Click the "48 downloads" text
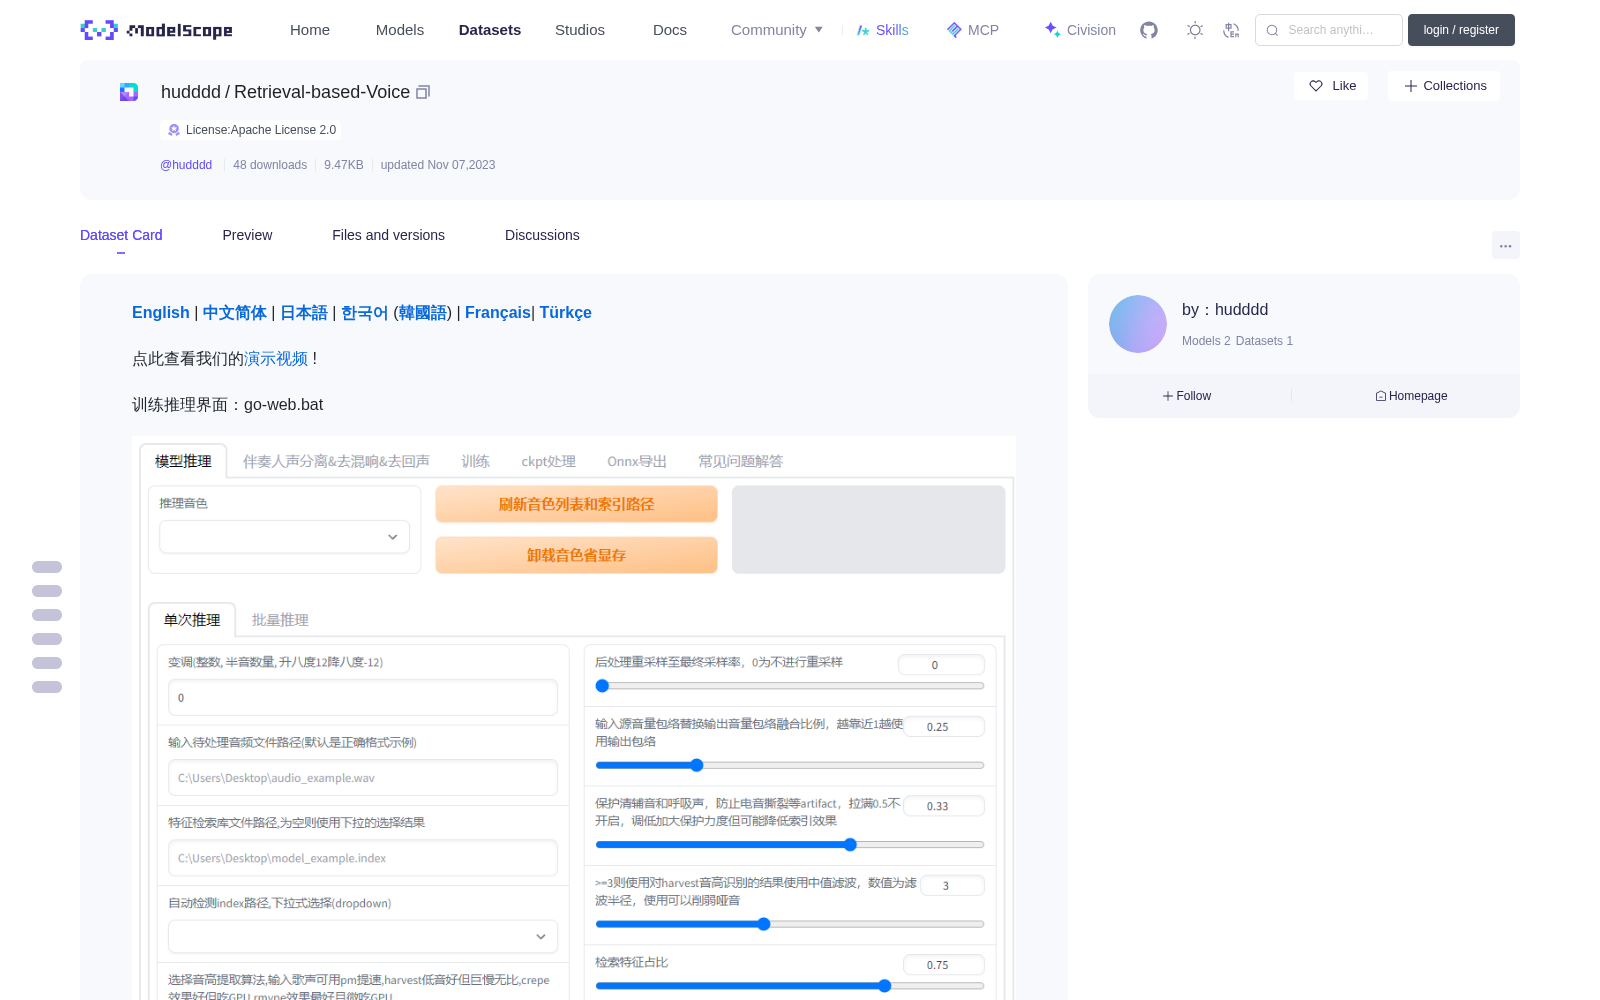Viewport: 1600px width, 1000px height. pos(270,165)
